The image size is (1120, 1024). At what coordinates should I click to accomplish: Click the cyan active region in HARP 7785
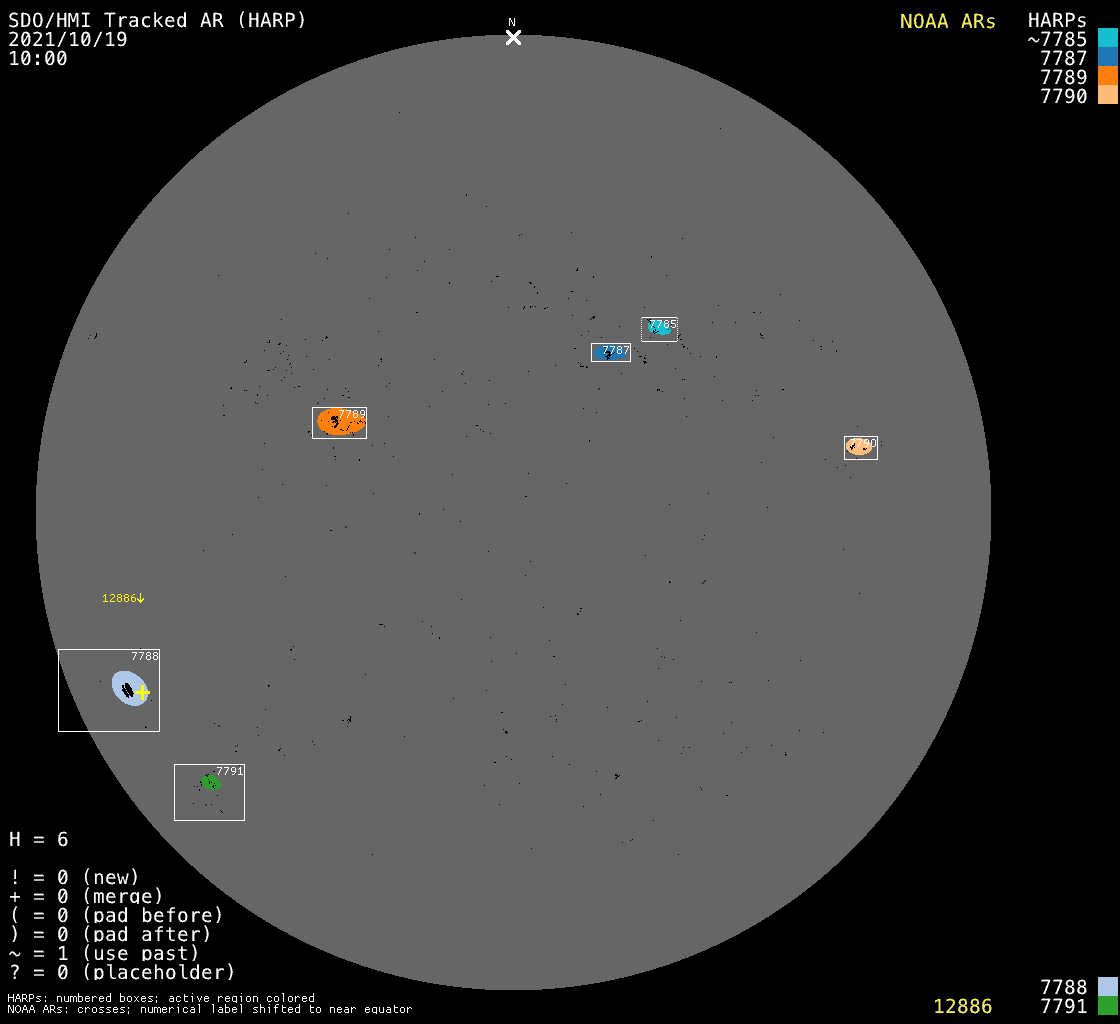pos(660,328)
